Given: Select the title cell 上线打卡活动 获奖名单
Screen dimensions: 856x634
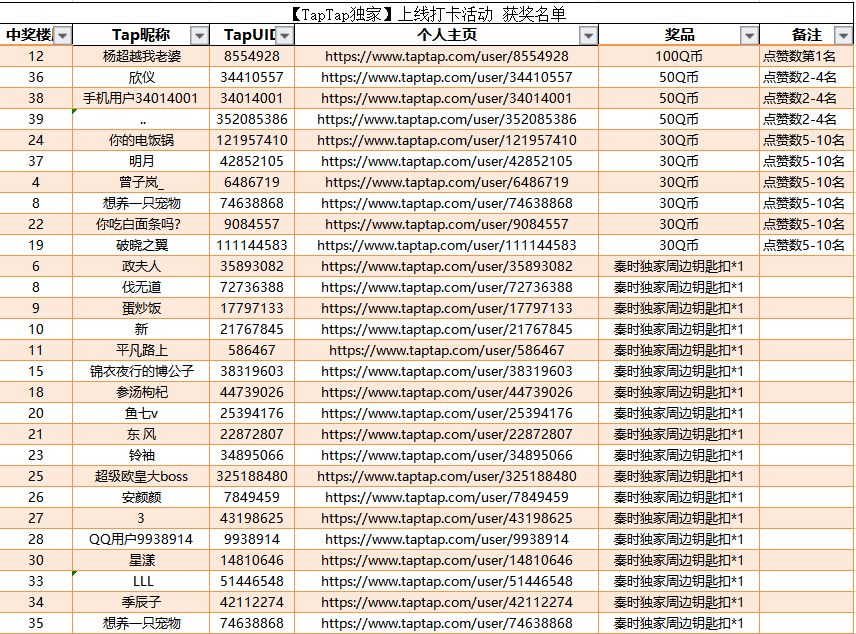Looking at the screenshot, I should coord(427,14).
